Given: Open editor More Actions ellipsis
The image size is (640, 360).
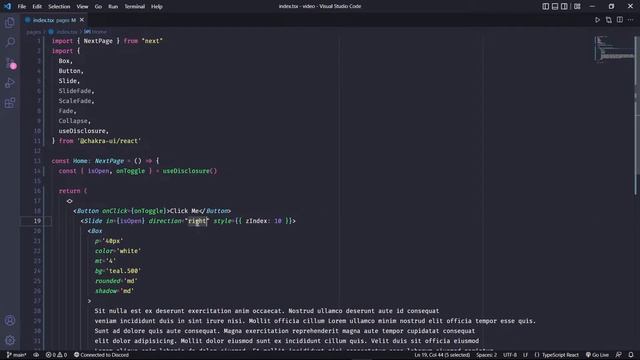Looking at the screenshot, I should (x=631, y=20).
